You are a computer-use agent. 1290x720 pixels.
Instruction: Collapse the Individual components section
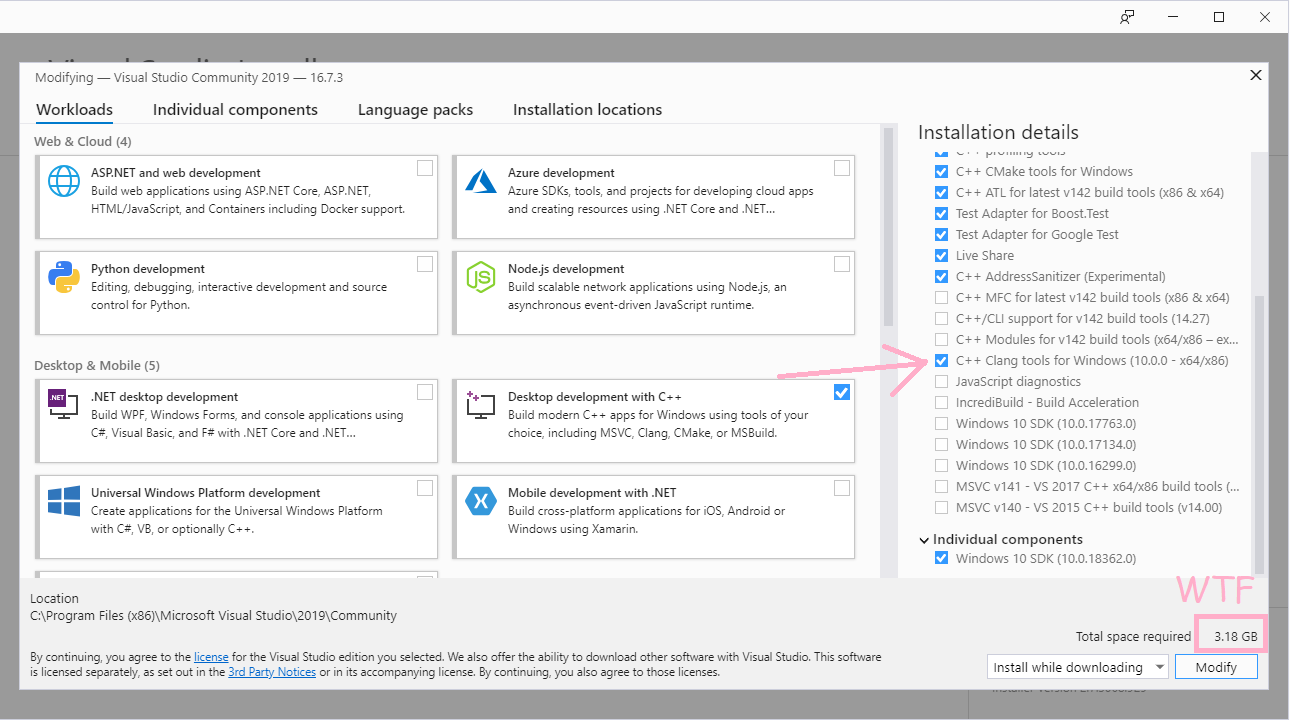[x=924, y=540]
